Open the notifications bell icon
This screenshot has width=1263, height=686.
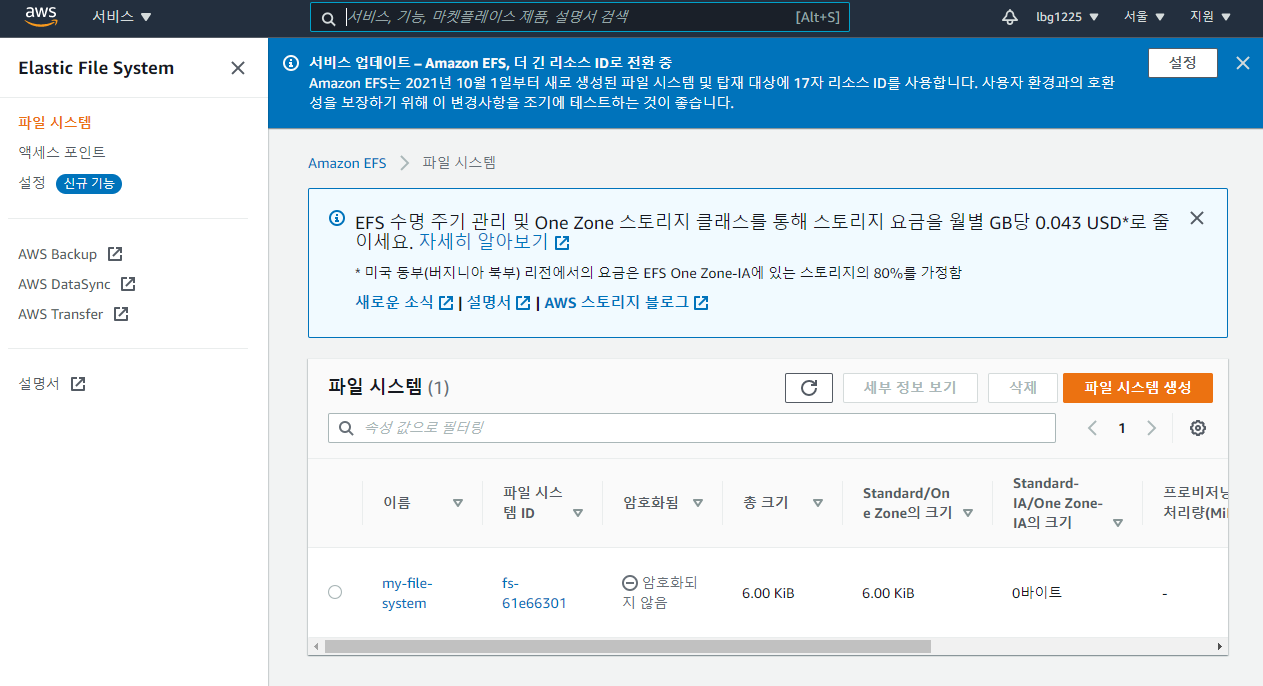(x=1010, y=17)
